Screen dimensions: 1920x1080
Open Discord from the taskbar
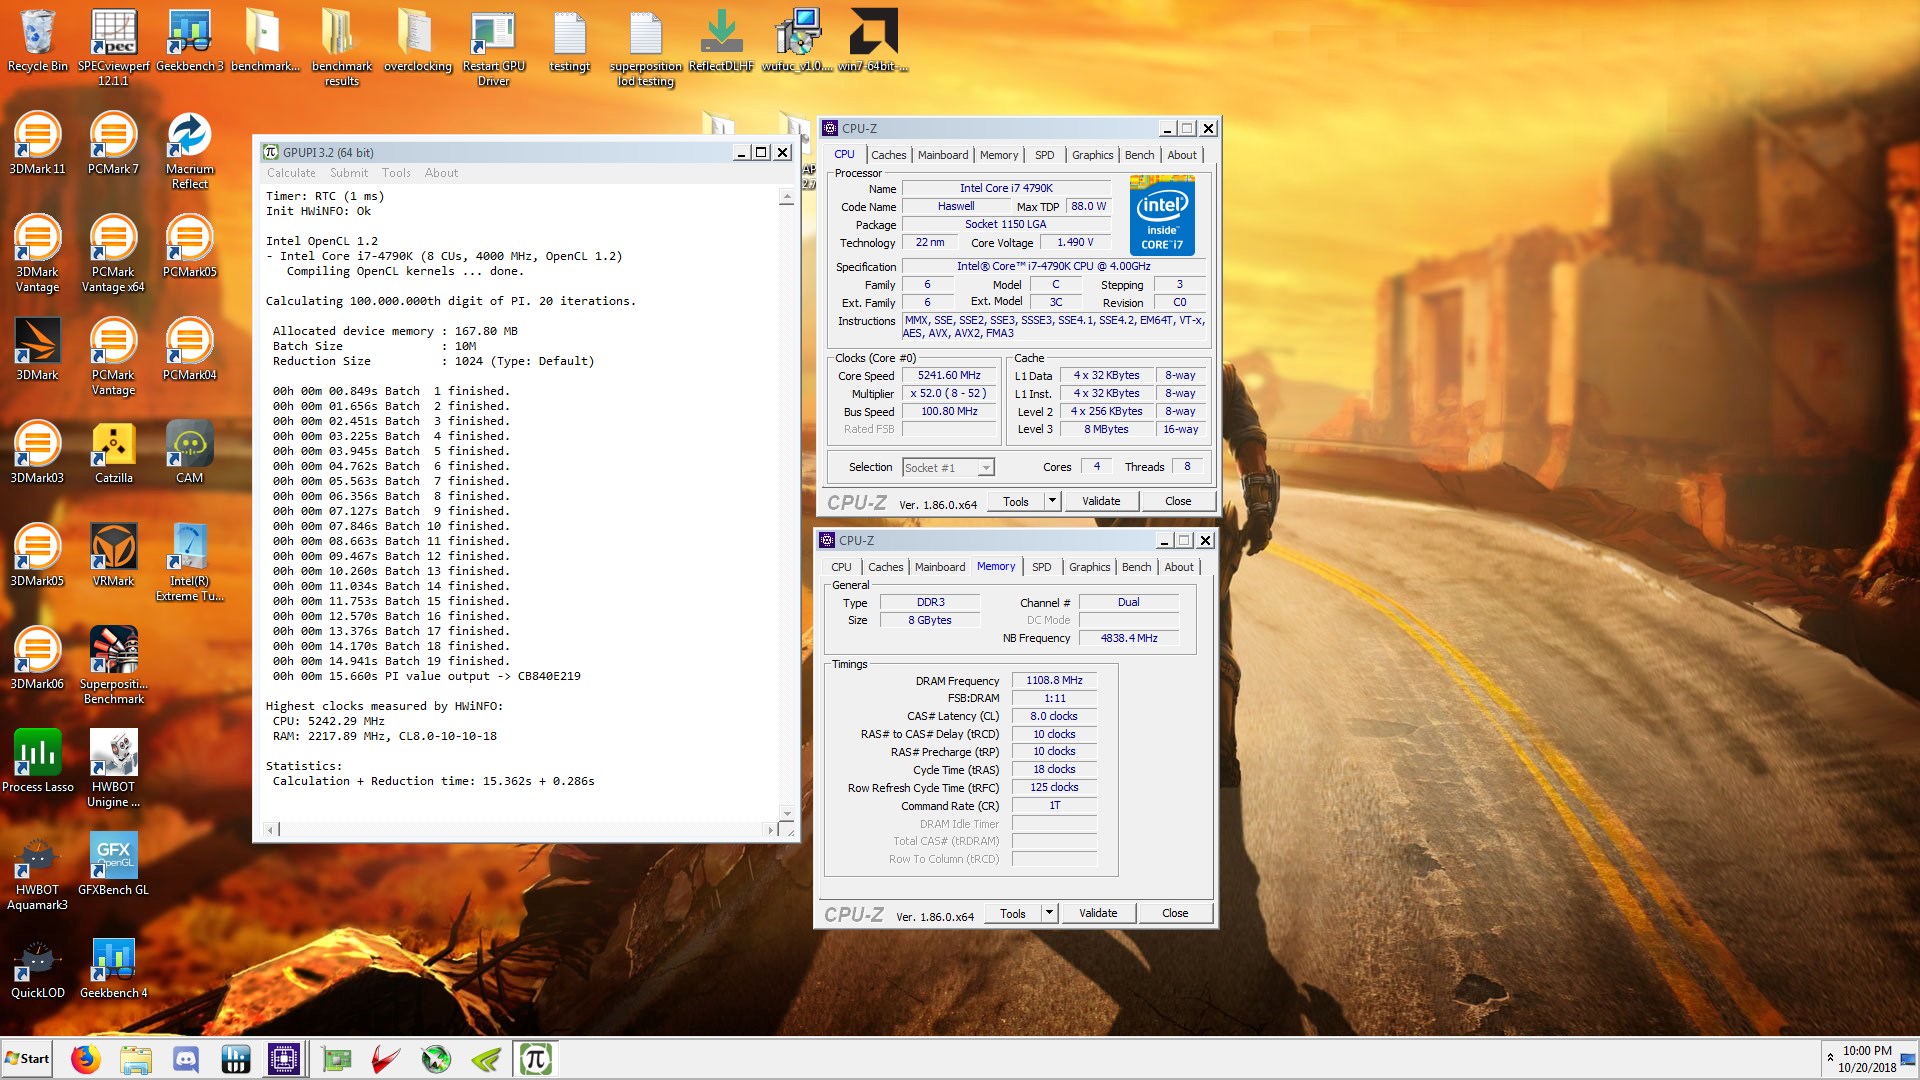[186, 1059]
